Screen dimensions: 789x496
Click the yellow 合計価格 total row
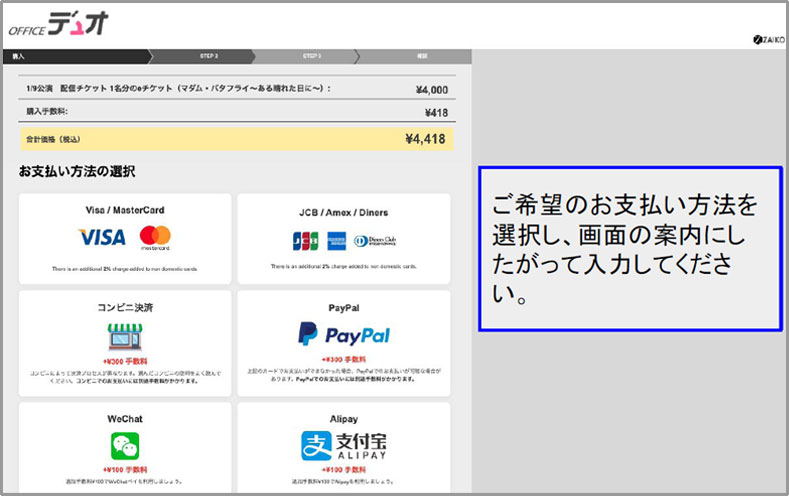236,139
